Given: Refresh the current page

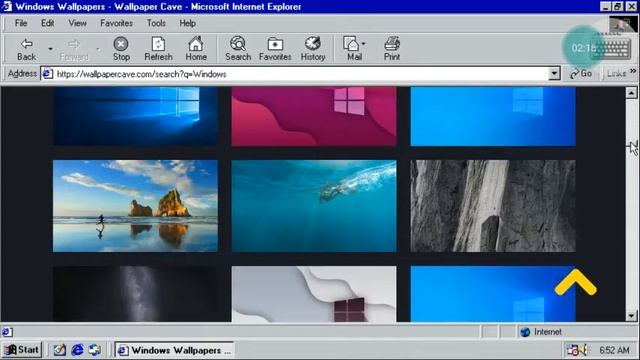Looking at the screenshot, I should pos(158,49).
